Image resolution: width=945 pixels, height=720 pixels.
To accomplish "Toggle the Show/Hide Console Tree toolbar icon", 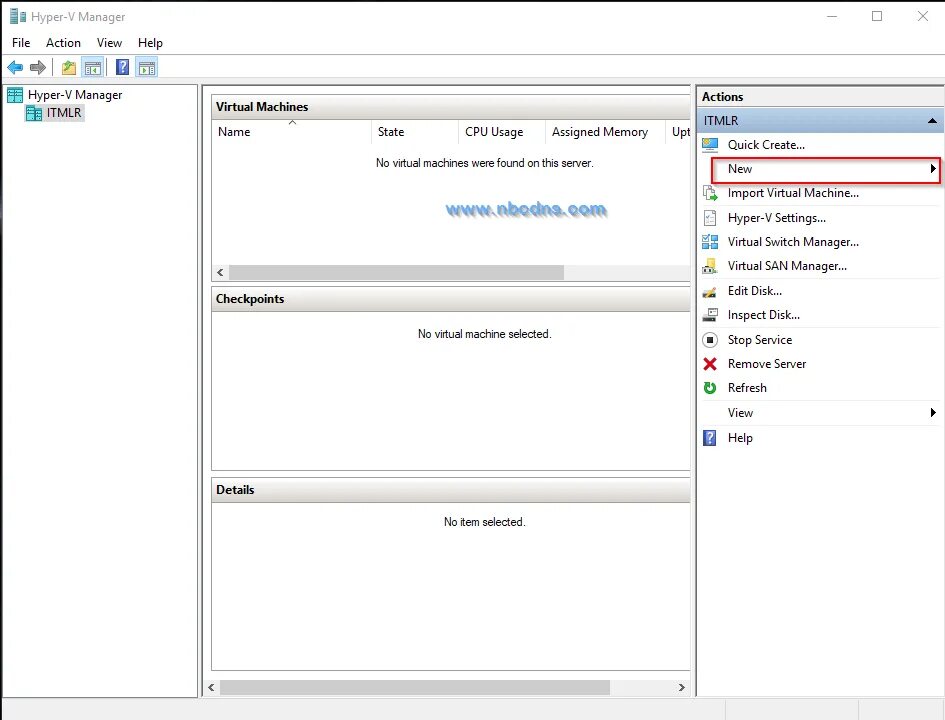I will coord(93,67).
